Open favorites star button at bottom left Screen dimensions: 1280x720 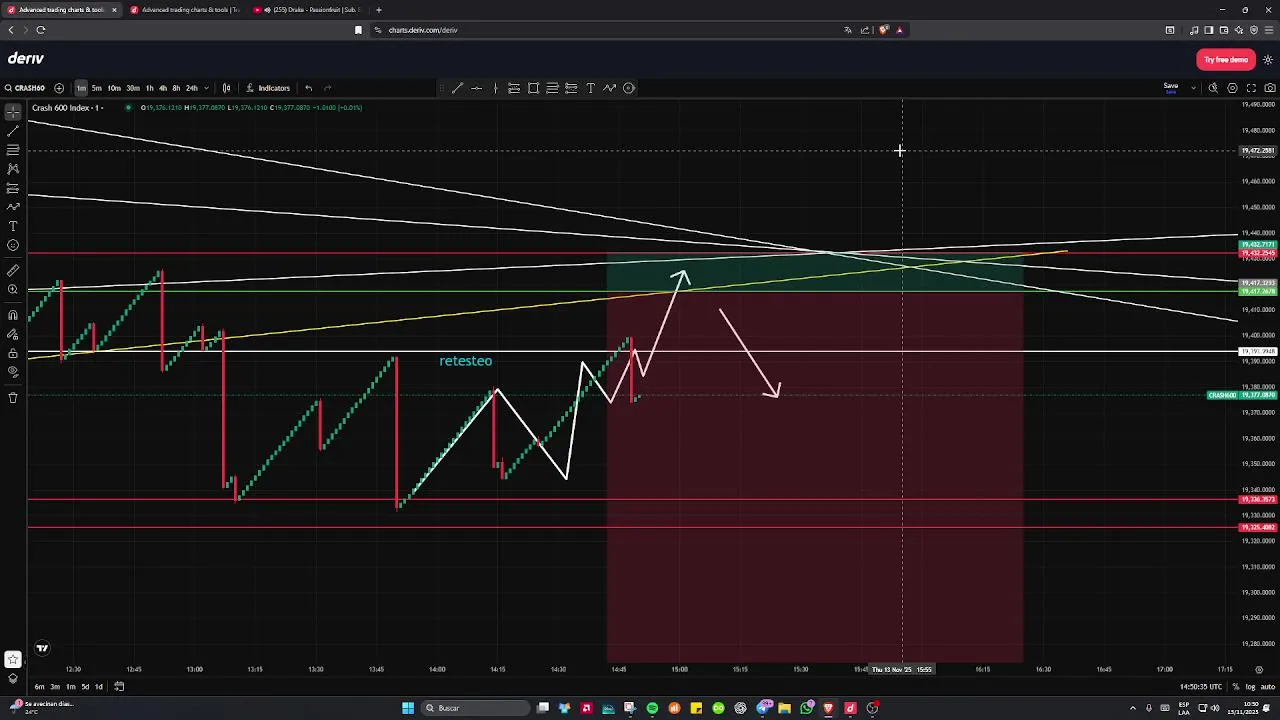13,659
